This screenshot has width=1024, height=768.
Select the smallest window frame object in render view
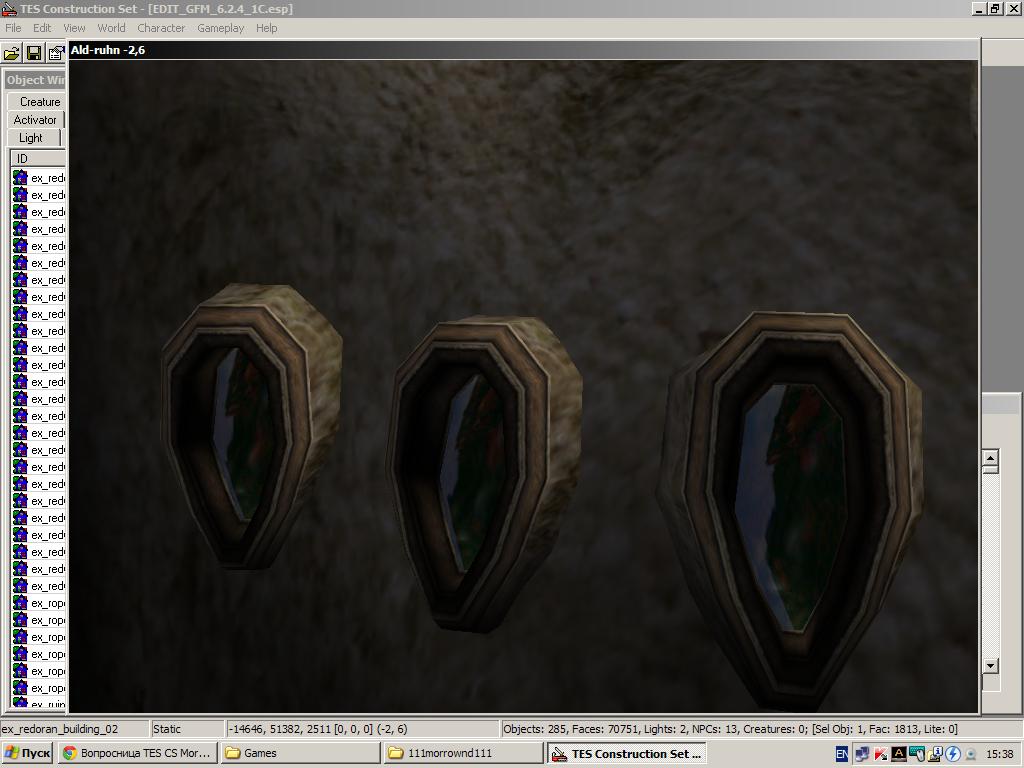[251, 426]
